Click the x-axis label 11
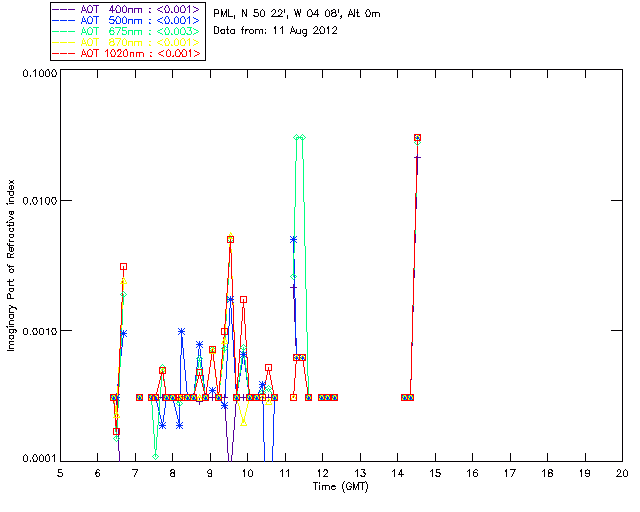Image resolution: width=640 pixels, height=512 pixels. coord(285,473)
